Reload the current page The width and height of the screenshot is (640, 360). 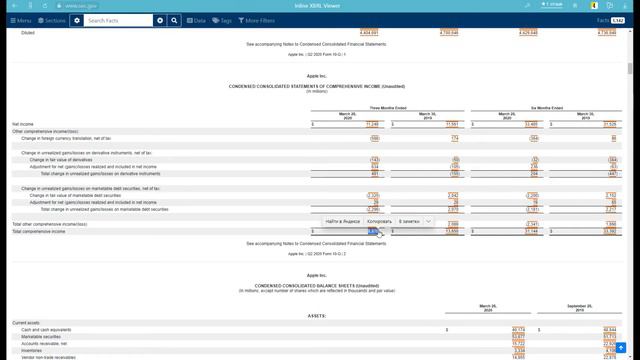click(x=44, y=6)
